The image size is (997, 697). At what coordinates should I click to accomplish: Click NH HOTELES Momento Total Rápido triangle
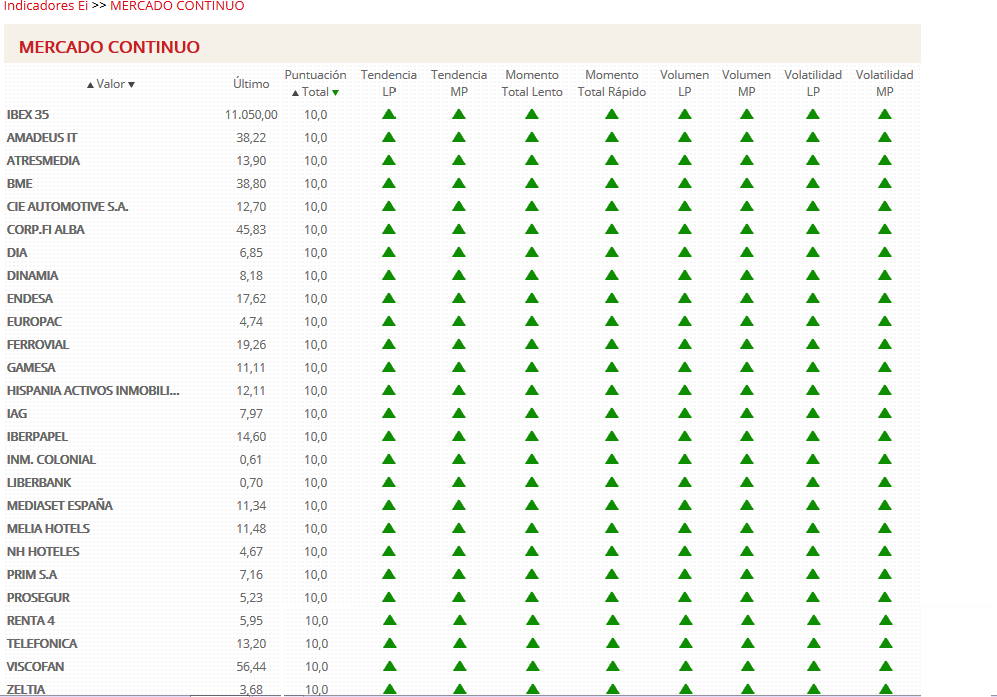click(x=612, y=551)
